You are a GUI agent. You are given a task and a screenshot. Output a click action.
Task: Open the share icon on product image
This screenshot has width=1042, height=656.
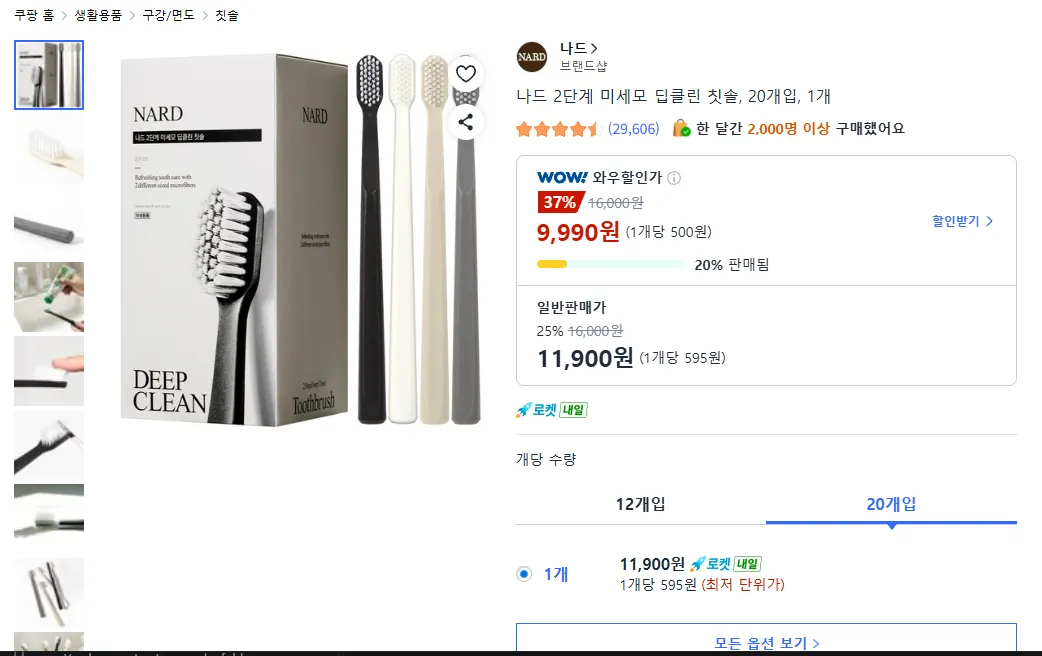click(466, 122)
